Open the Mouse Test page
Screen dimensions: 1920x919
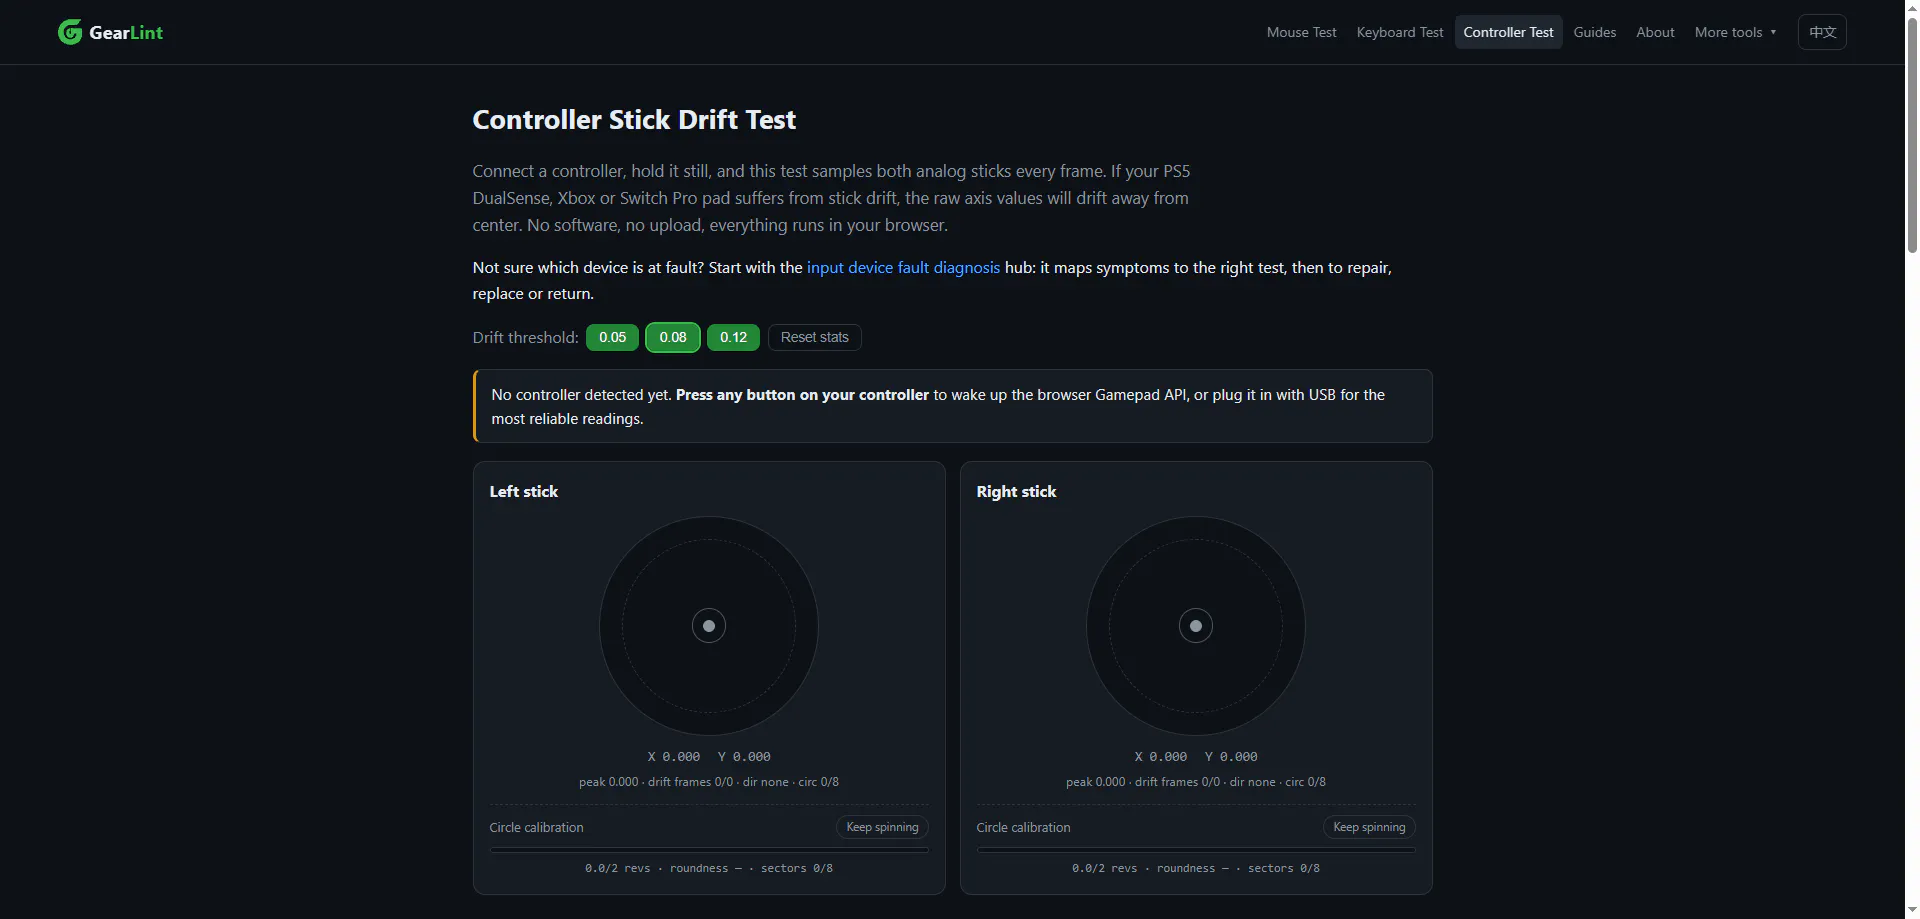click(1301, 32)
